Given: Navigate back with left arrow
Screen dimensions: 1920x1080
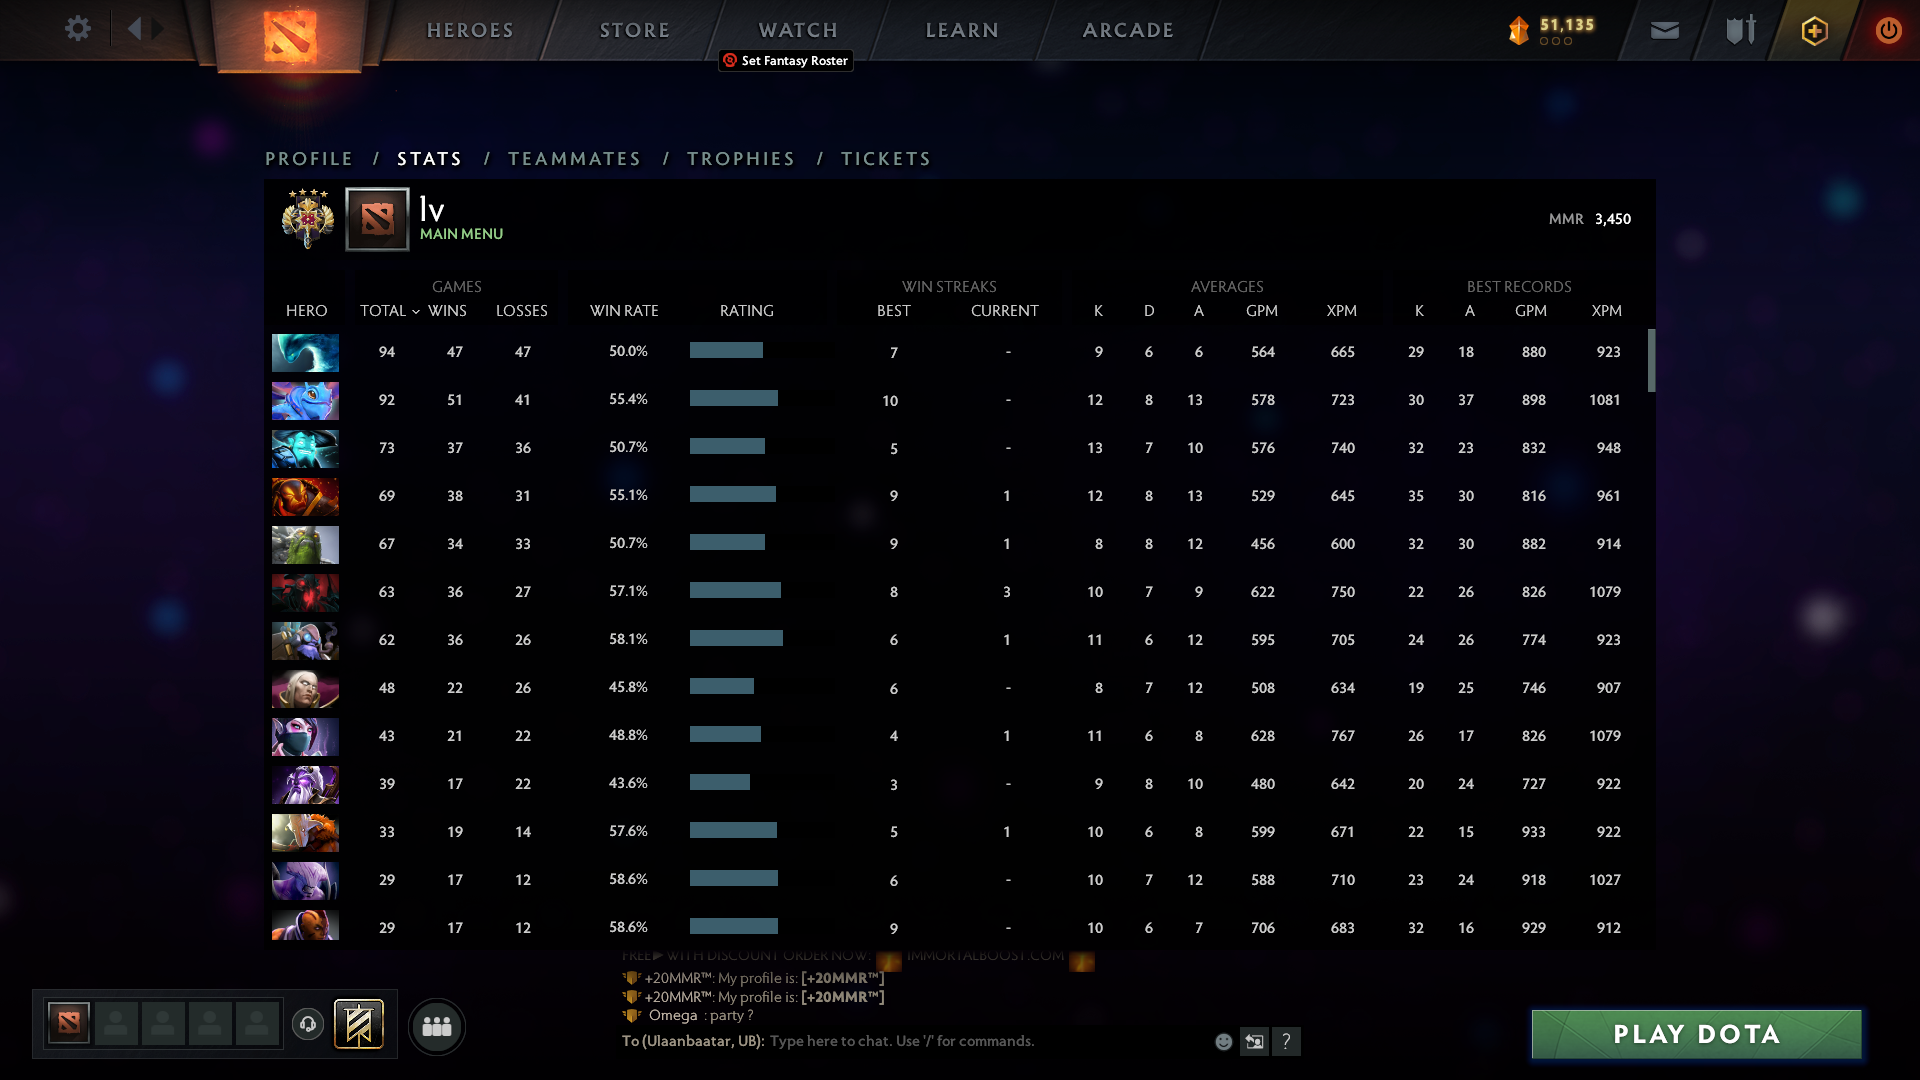Looking at the screenshot, I should 135,29.
